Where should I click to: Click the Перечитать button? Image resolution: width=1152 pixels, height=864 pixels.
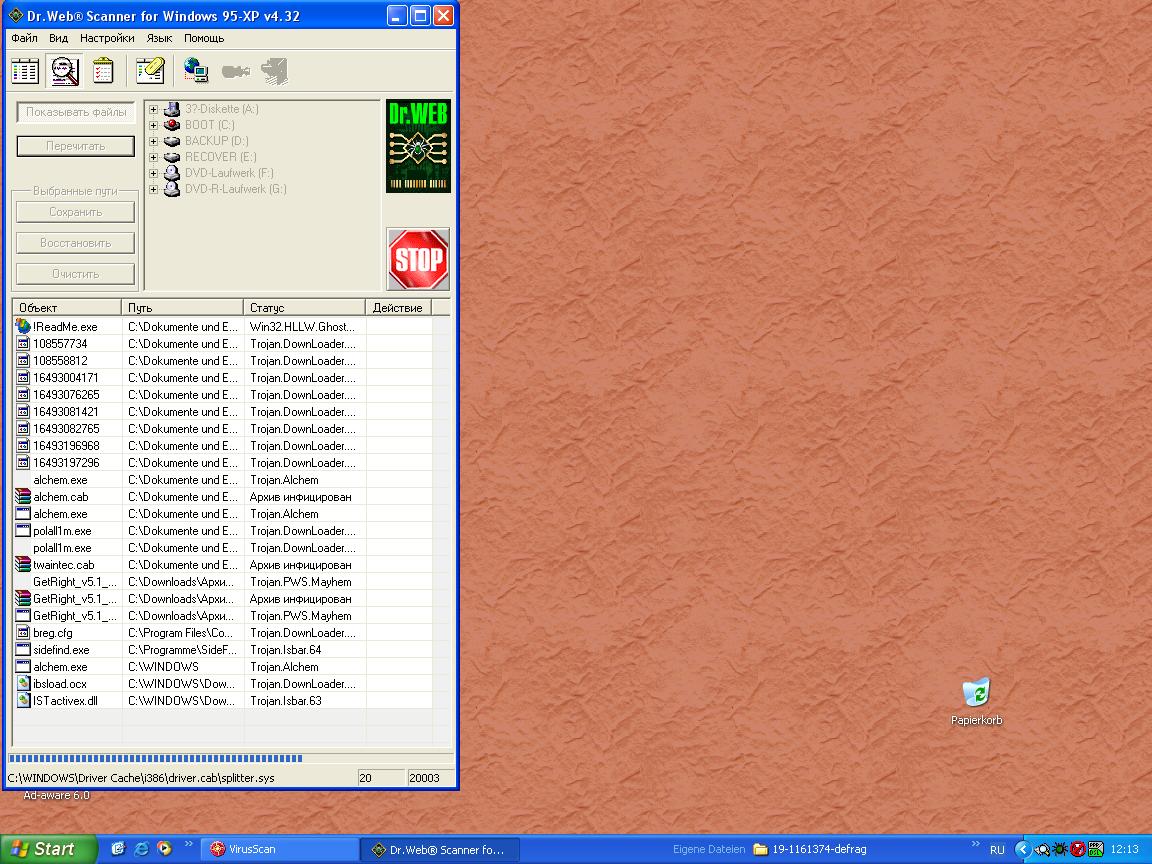76,146
